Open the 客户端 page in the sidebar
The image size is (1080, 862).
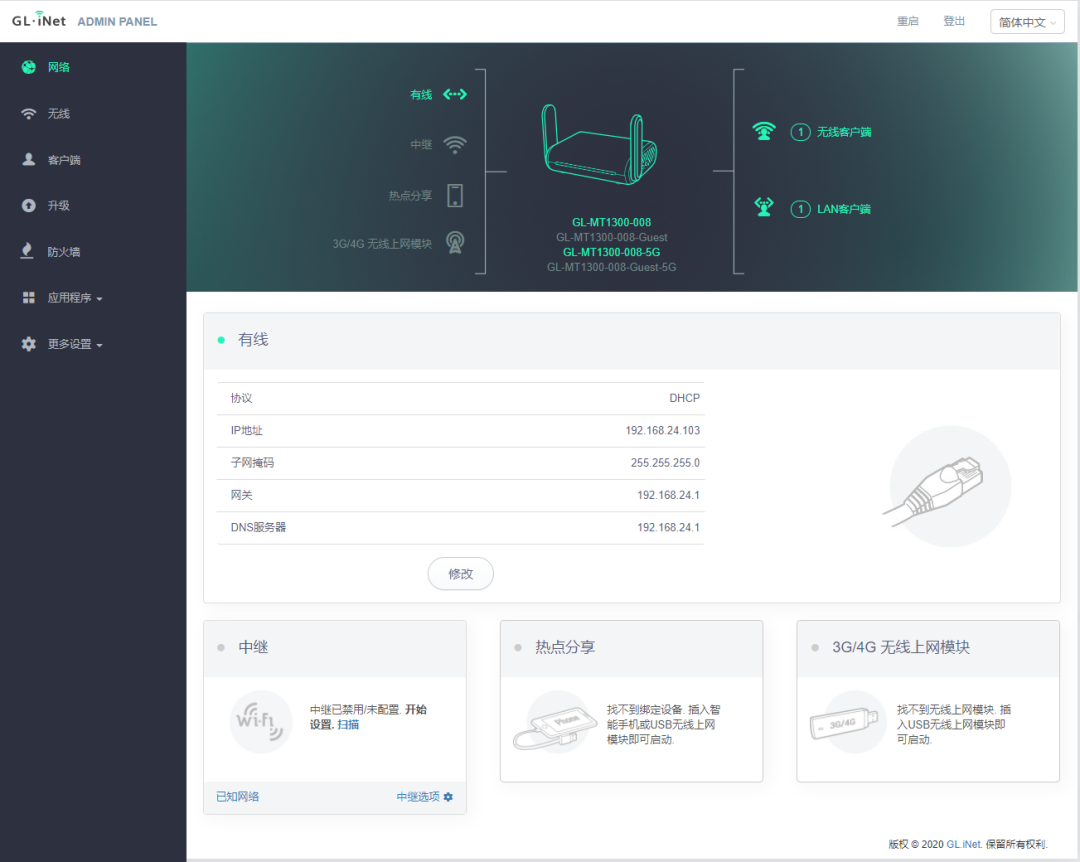pos(63,160)
